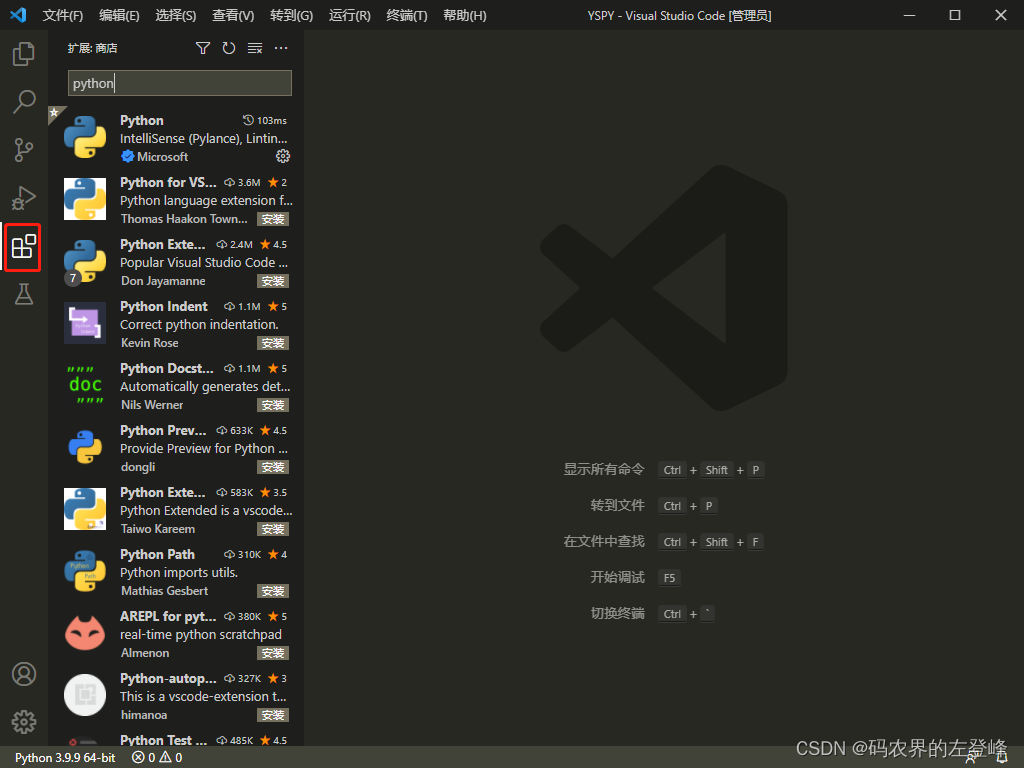The width and height of the screenshot is (1024, 768).
Task: Click Ctrl key beside 显示所有命令 shortcut
Action: point(672,470)
